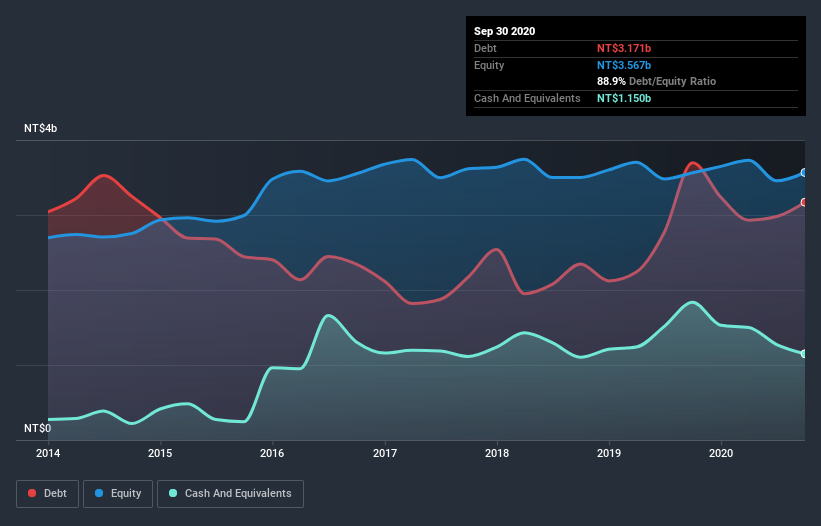The height and width of the screenshot is (526, 821).
Task: Select the 2019 x-axis label
Action: [x=609, y=453]
